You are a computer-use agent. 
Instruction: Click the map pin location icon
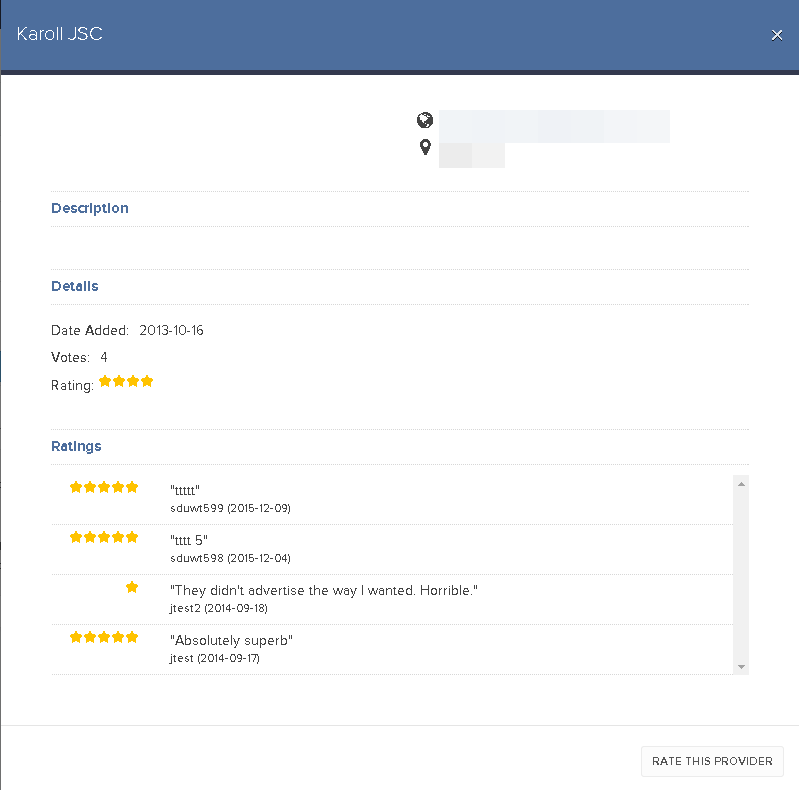tap(425, 147)
